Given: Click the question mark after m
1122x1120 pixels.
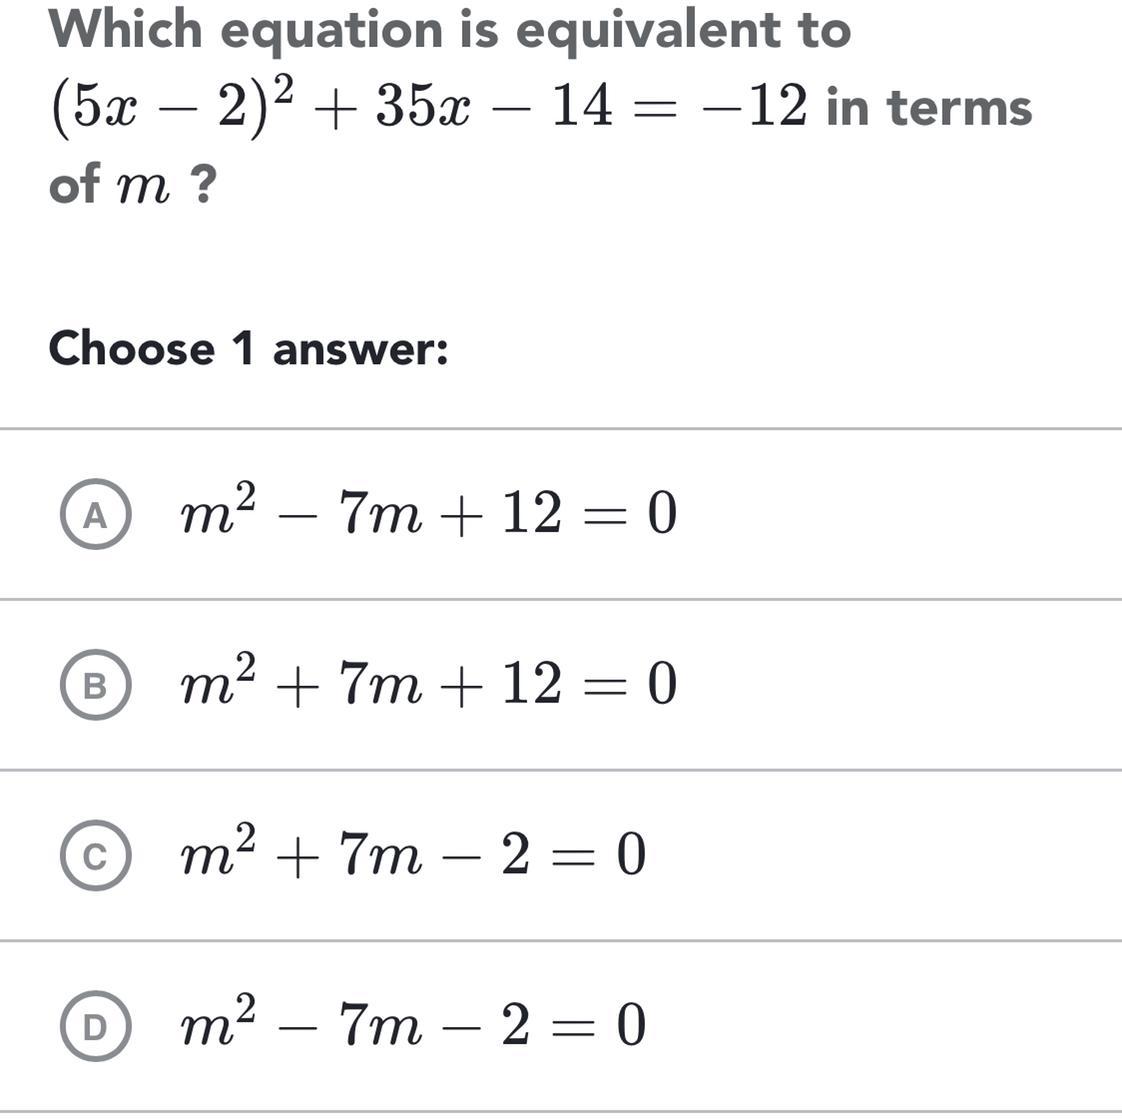Looking at the screenshot, I should point(203,184).
